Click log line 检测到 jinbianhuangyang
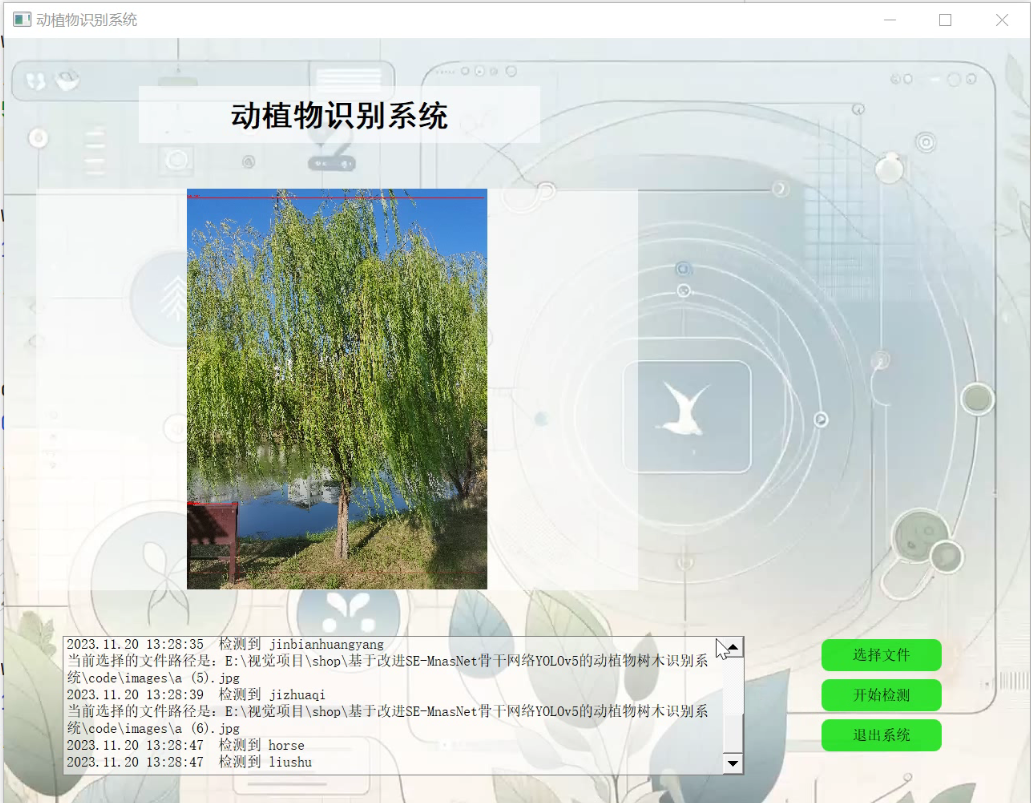This screenshot has width=1031, height=803. coord(225,645)
